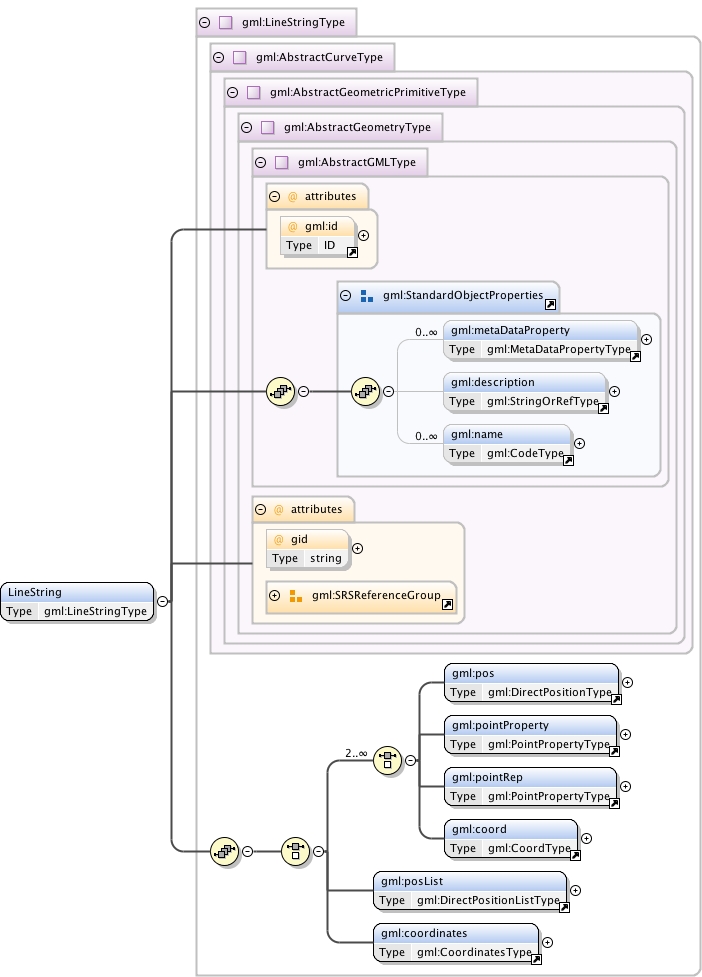The height and width of the screenshot is (977, 702).
Task: Collapse the gml:AbstractGeometryType container
Action: click(247, 127)
